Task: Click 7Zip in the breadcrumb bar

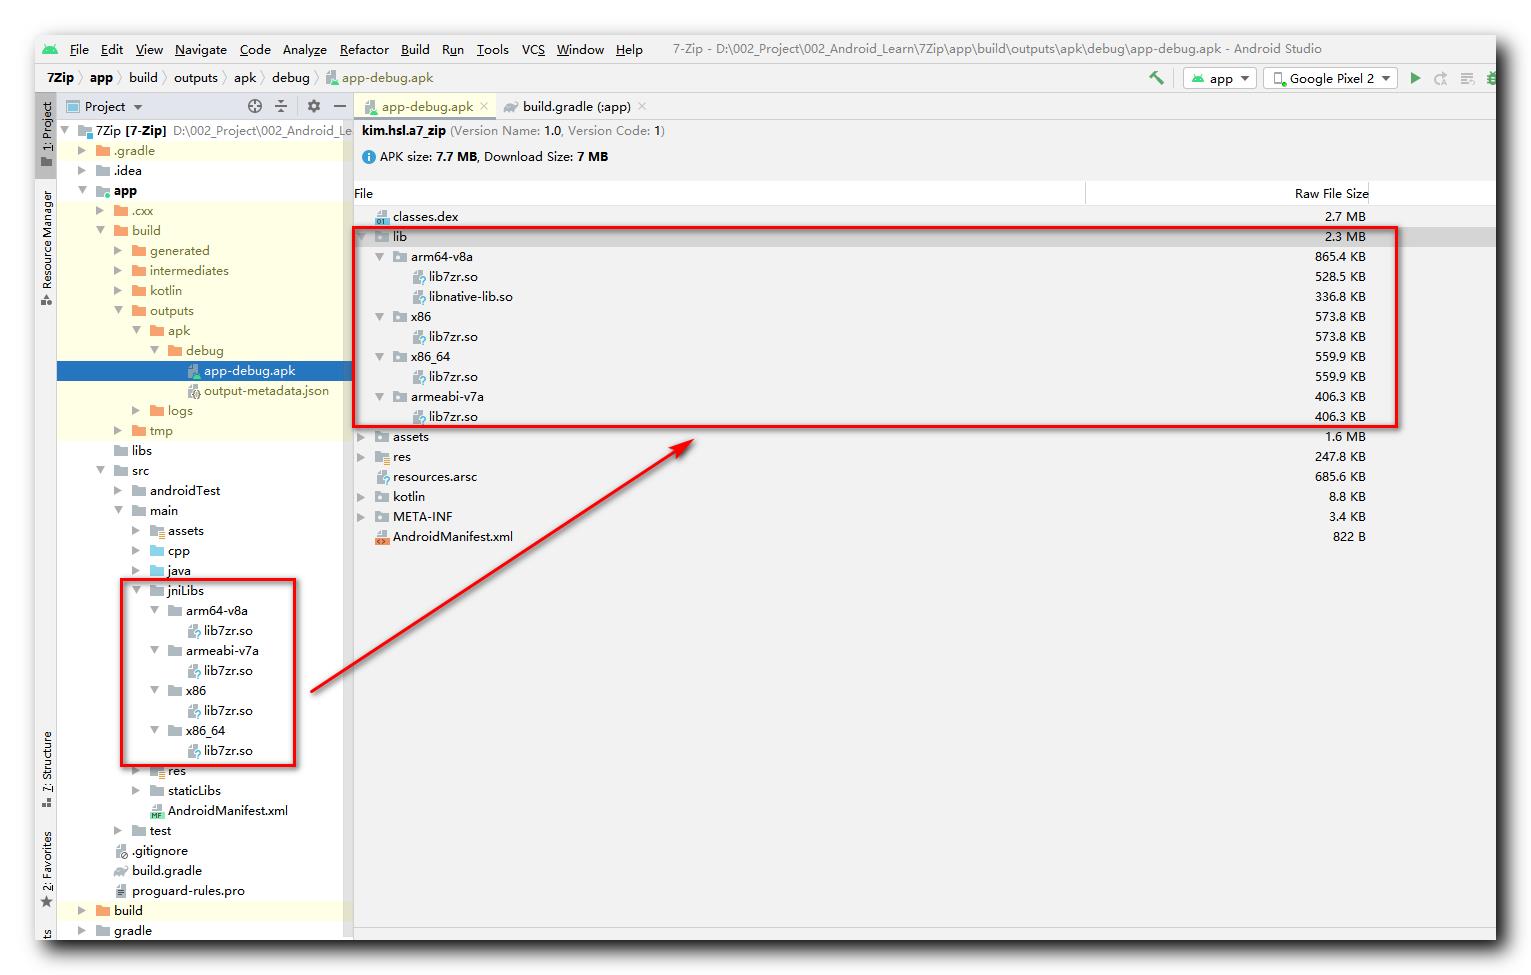Action: coord(60,77)
